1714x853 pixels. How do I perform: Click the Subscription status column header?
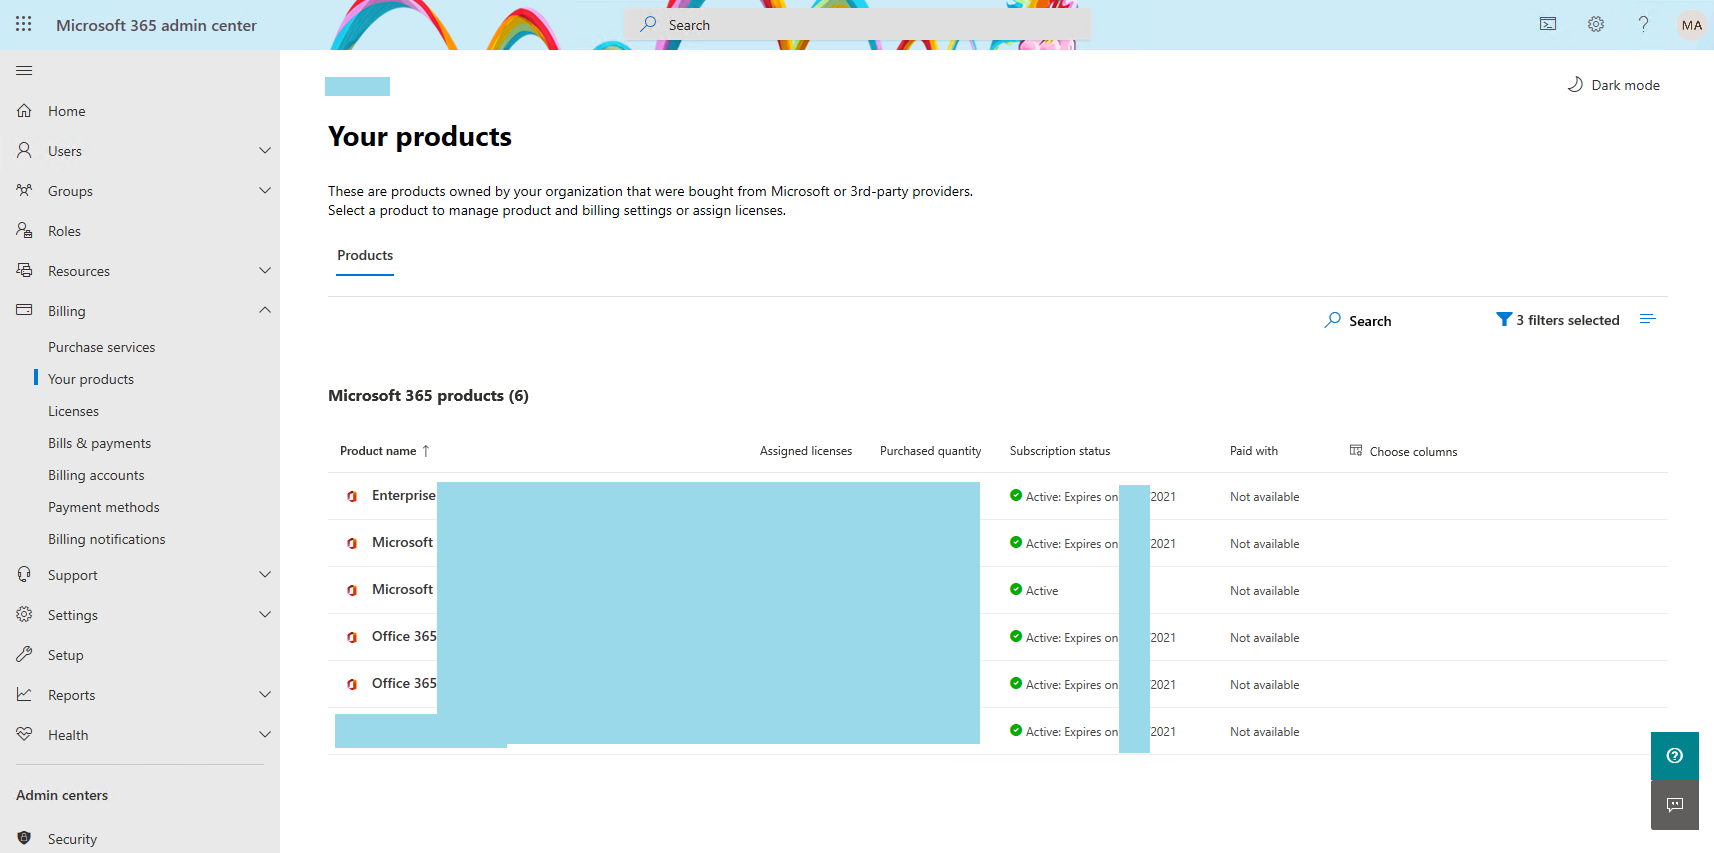tap(1060, 451)
